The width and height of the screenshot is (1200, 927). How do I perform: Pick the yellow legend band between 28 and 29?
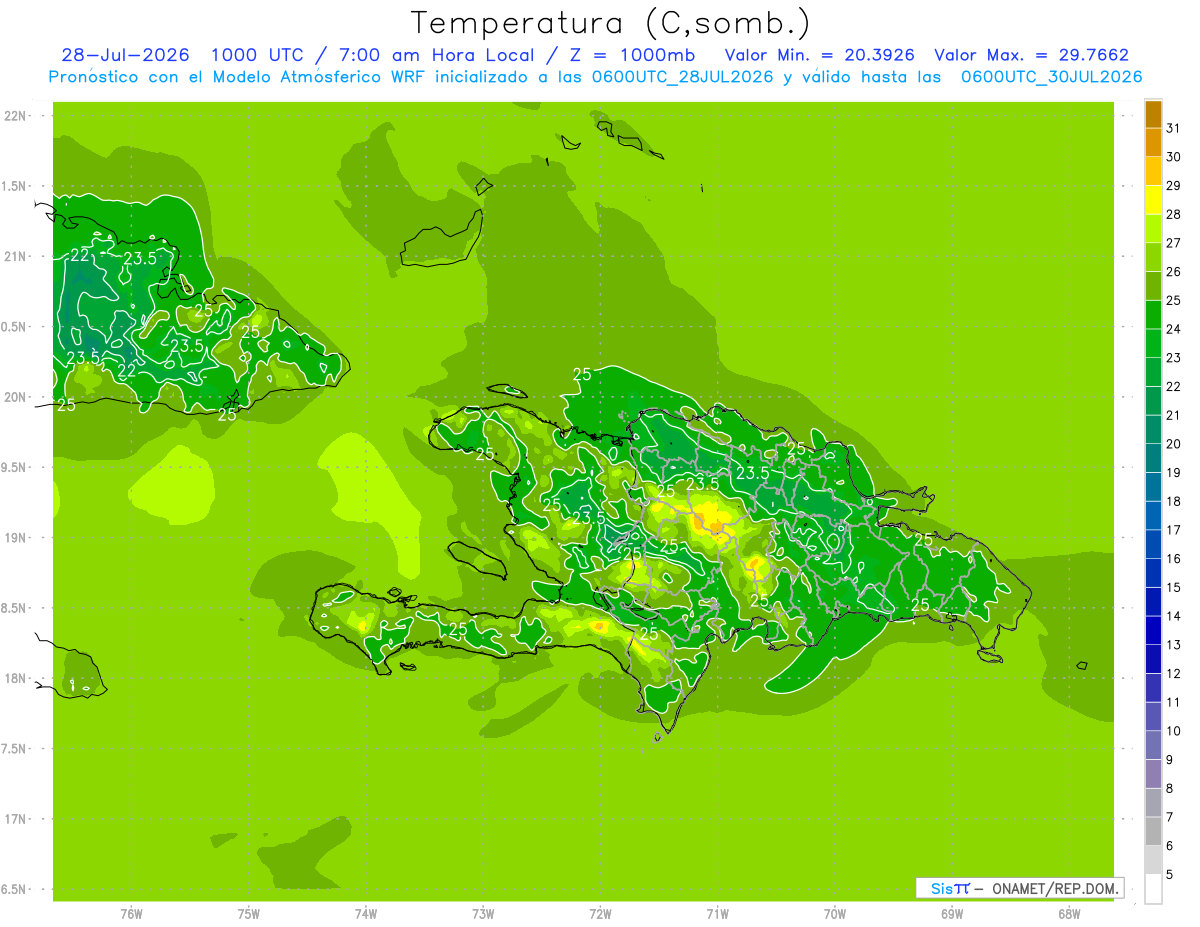1153,200
